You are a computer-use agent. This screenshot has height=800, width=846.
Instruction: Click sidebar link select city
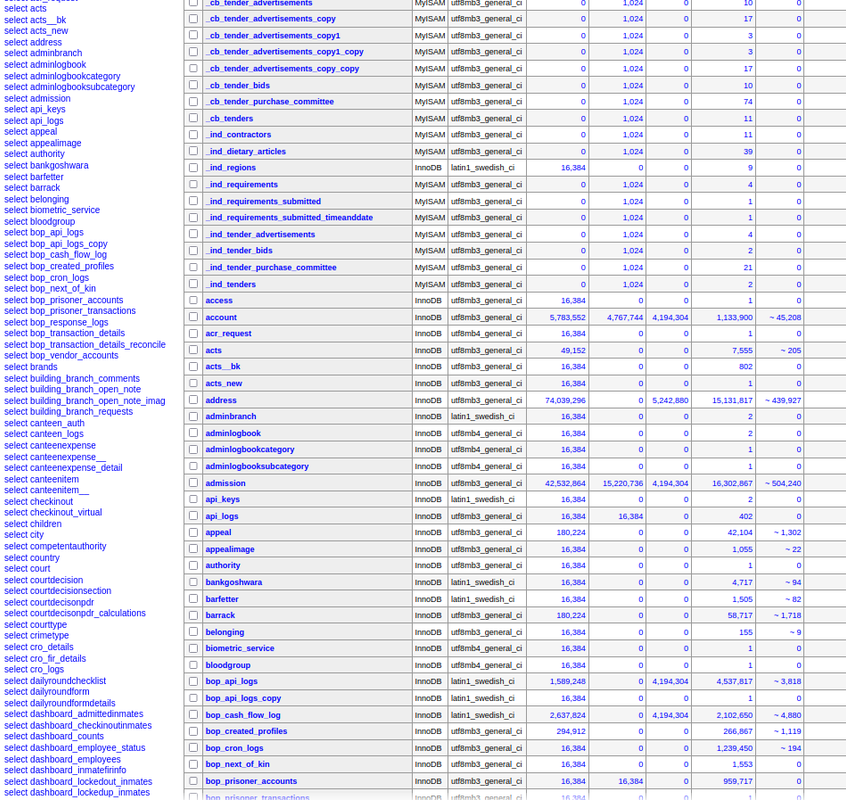24,535
